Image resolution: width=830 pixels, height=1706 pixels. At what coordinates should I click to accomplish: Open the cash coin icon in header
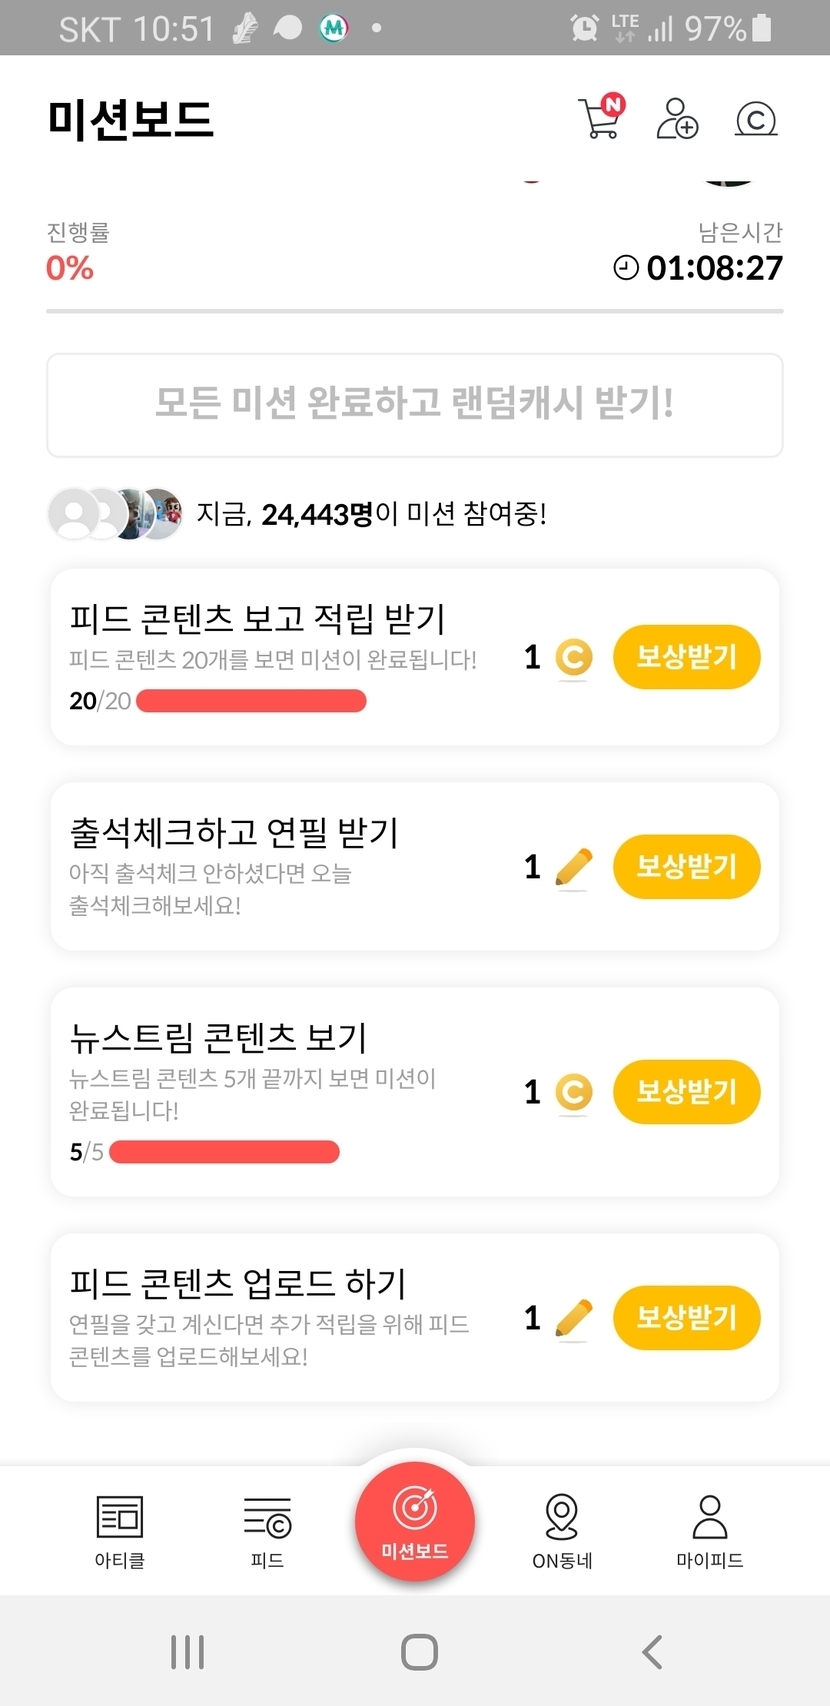point(756,120)
